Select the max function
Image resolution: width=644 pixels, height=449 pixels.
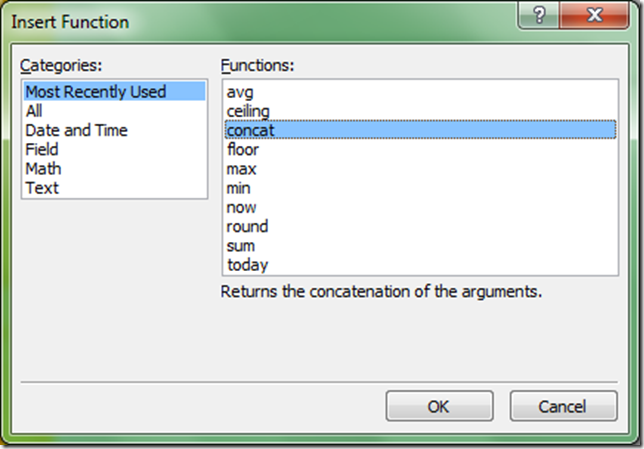(x=241, y=168)
